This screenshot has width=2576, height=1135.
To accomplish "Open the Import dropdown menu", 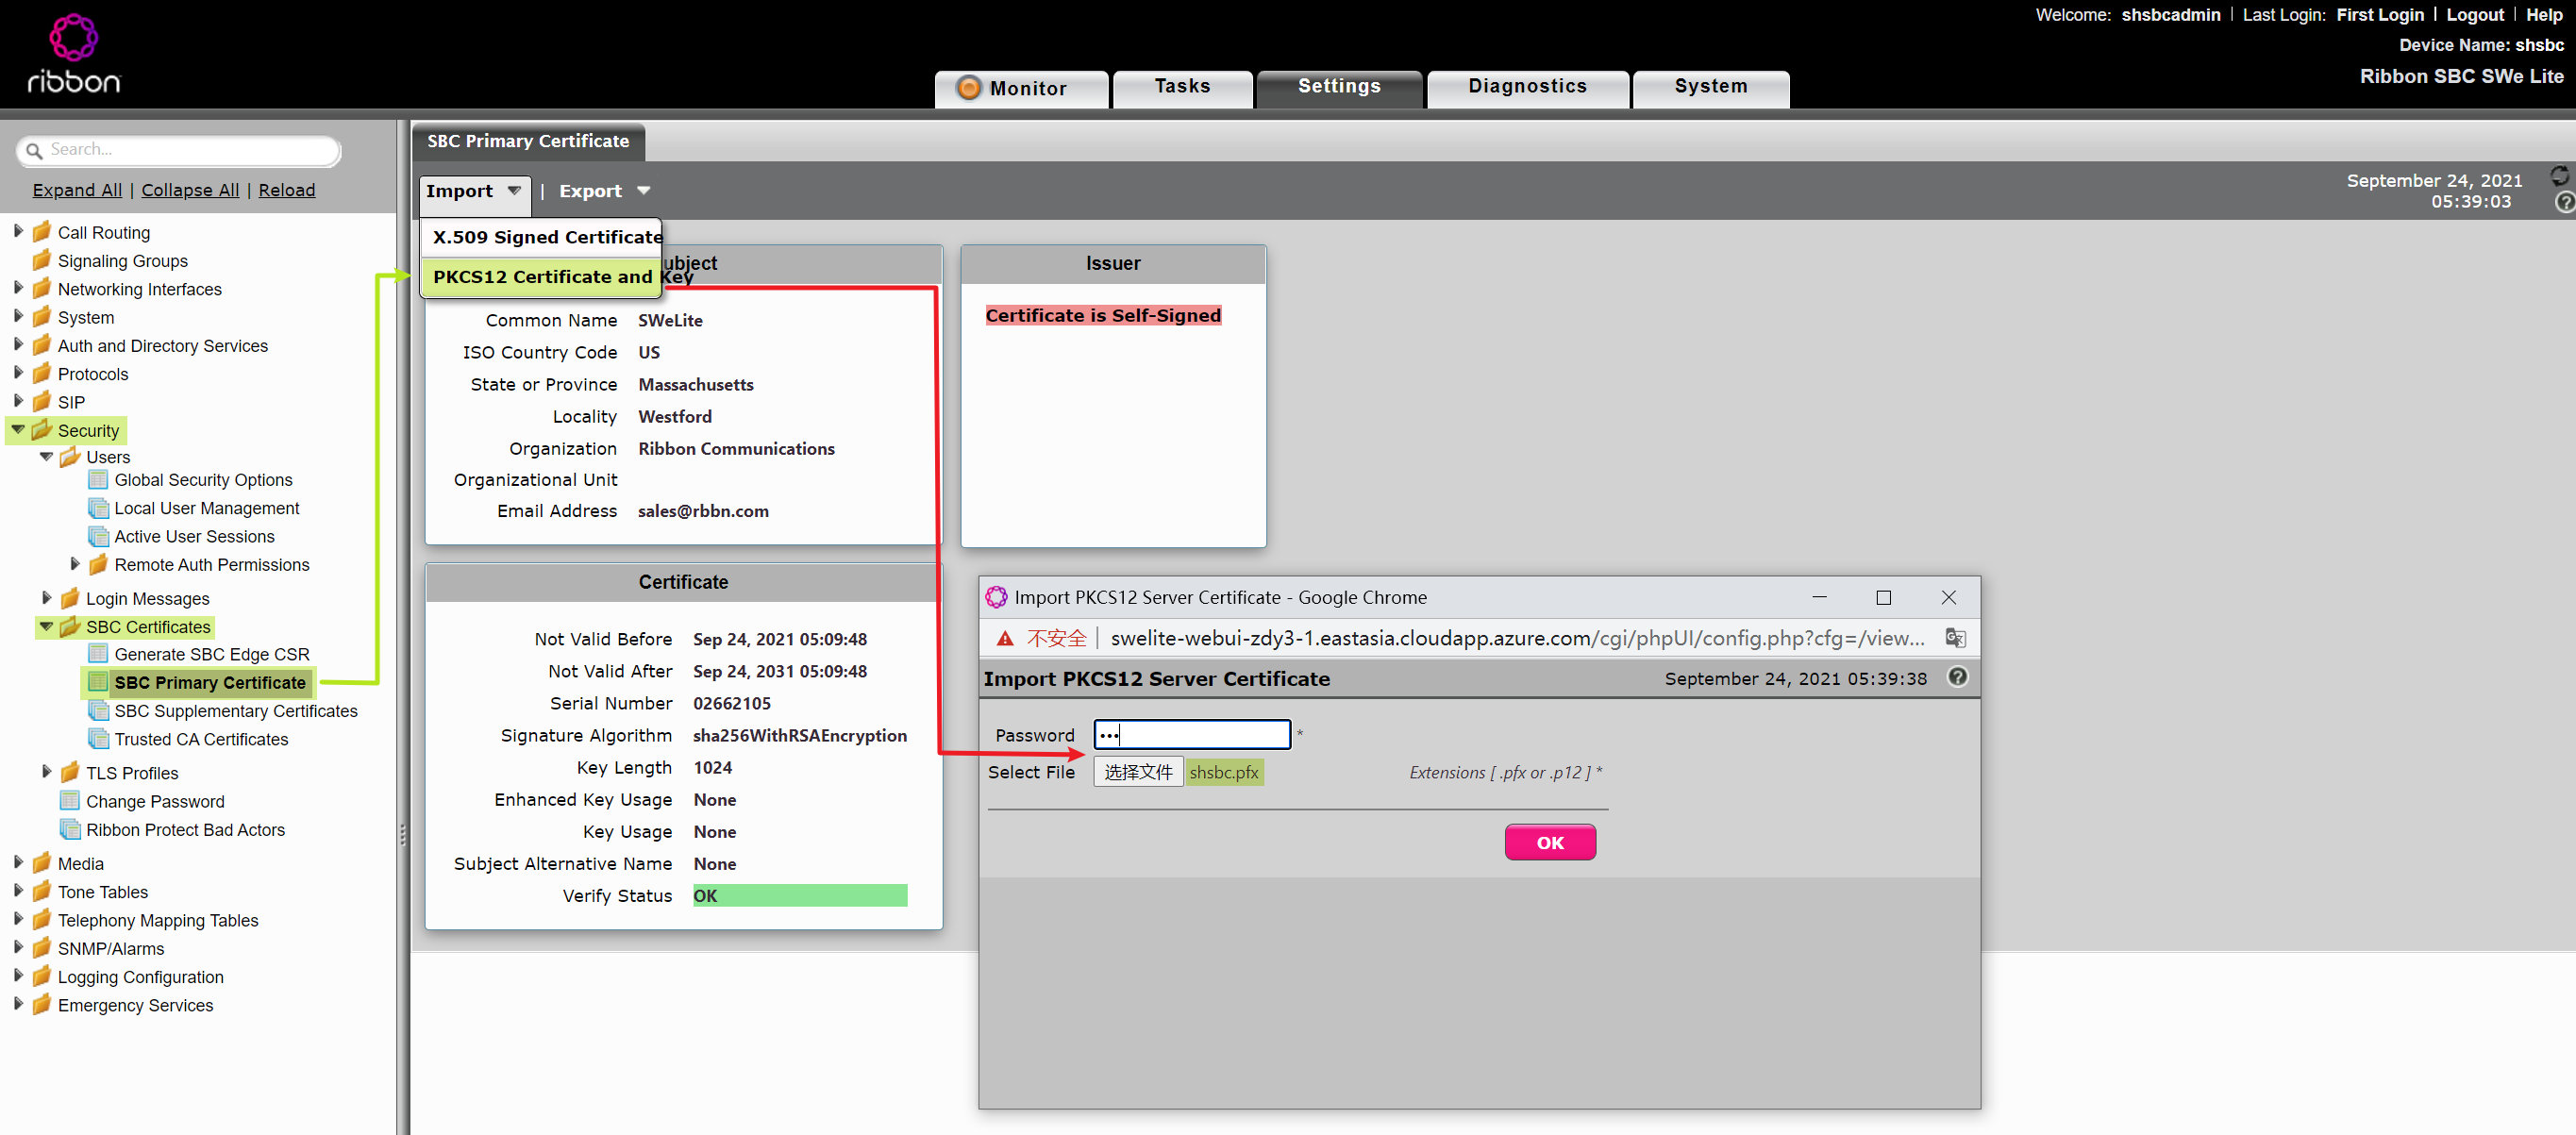I will click(474, 191).
